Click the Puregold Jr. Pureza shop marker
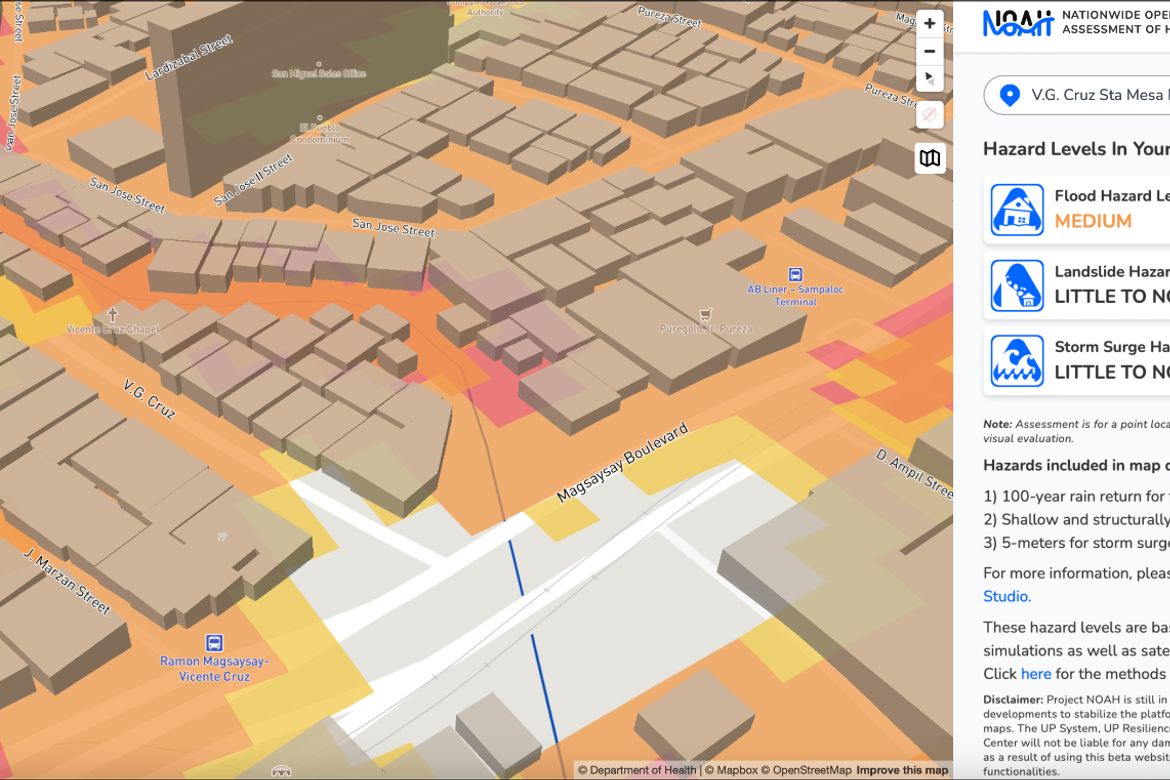1170x780 pixels. 705,314
